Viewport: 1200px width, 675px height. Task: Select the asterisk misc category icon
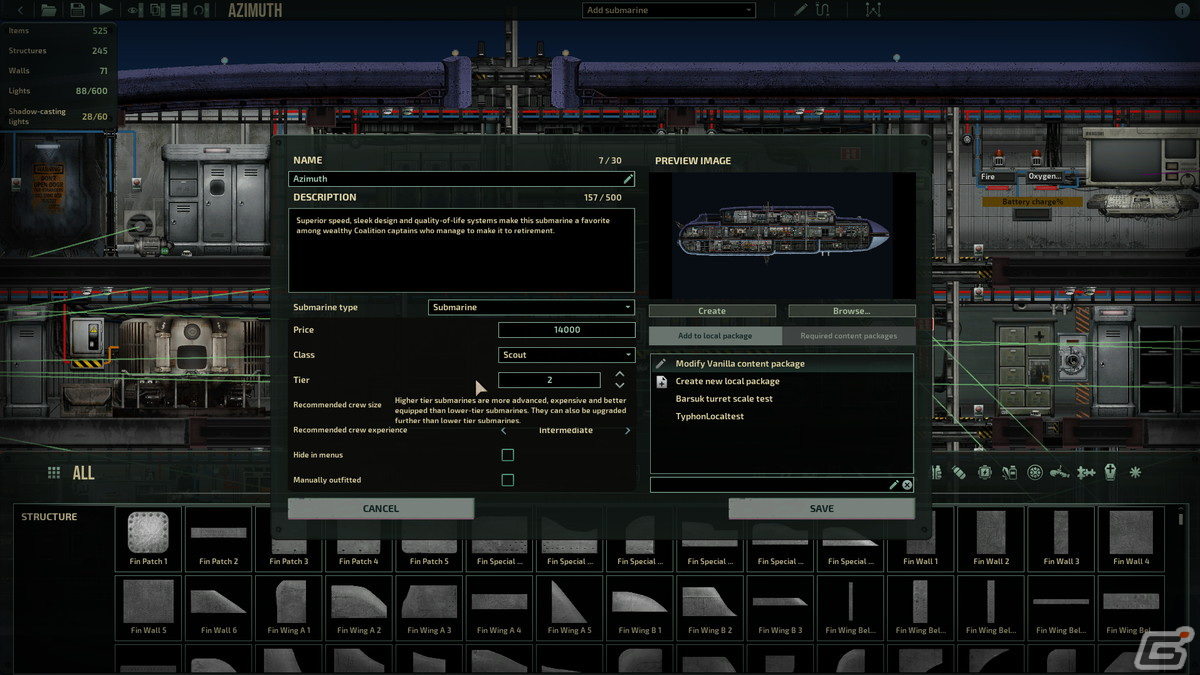click(1135, 472)
